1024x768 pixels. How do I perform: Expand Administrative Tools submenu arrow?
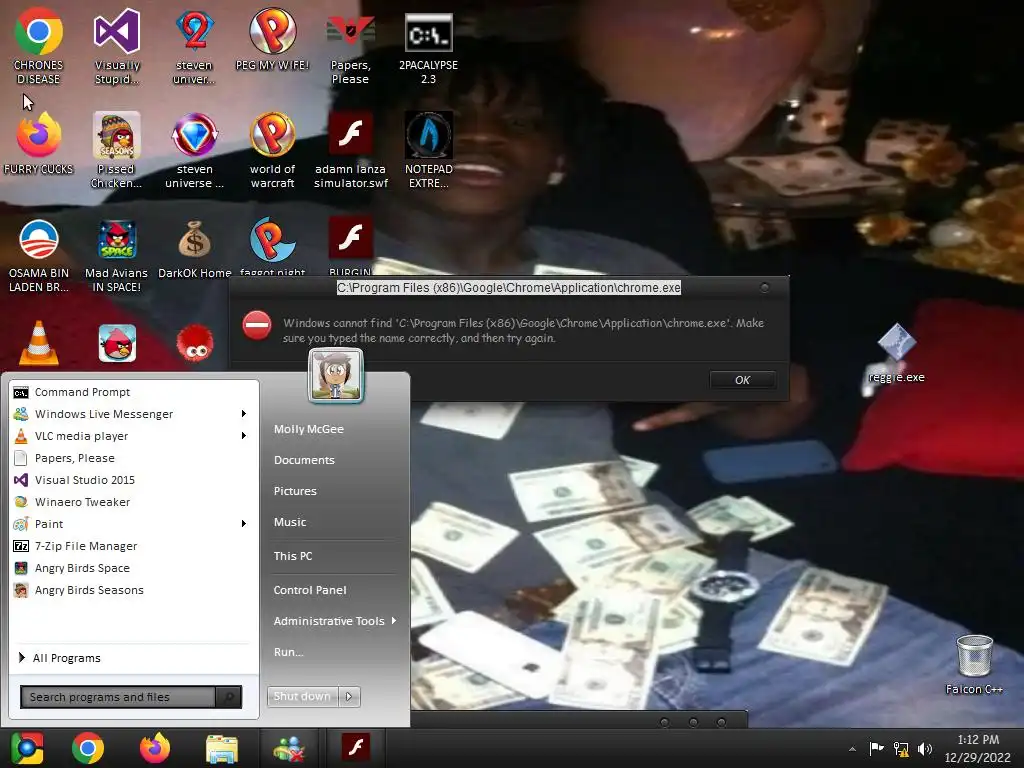pos(394,620)
